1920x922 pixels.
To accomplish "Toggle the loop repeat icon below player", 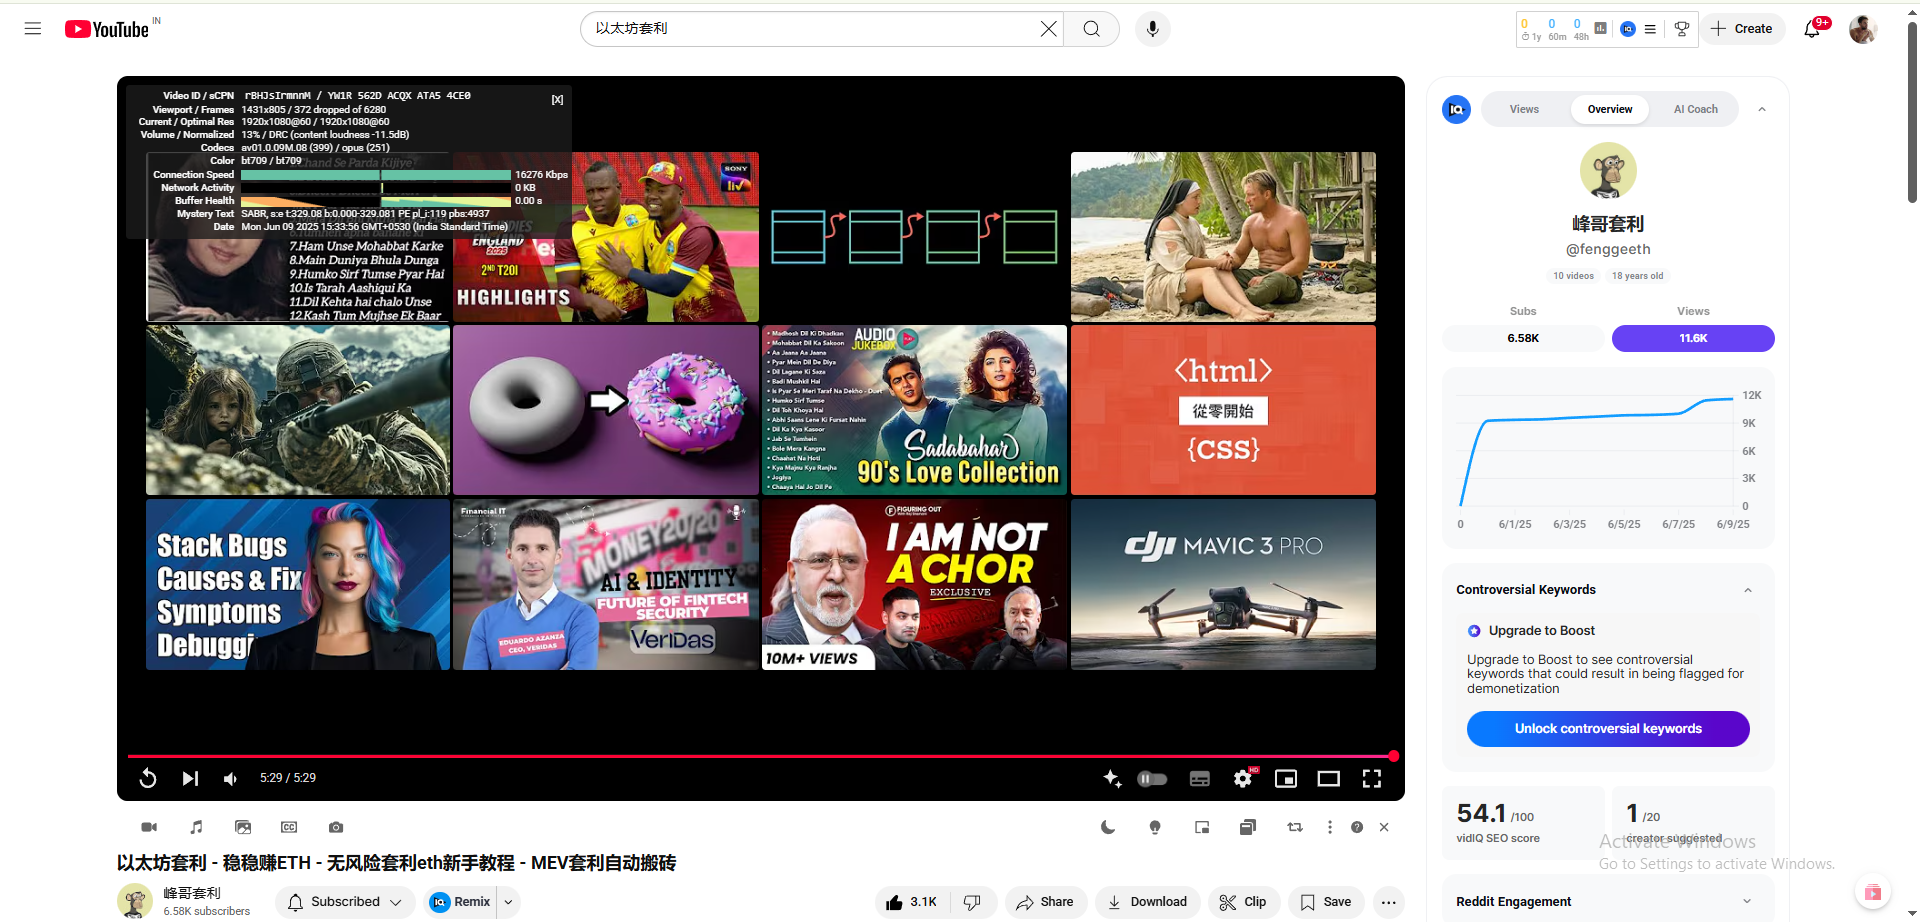I will [x=1295, y=827].
